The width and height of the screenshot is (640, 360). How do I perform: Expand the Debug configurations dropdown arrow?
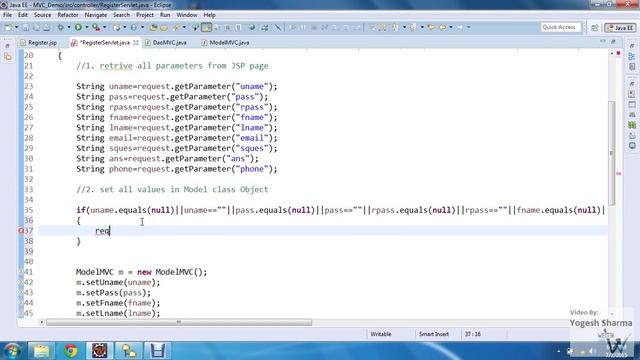[69, 27]
